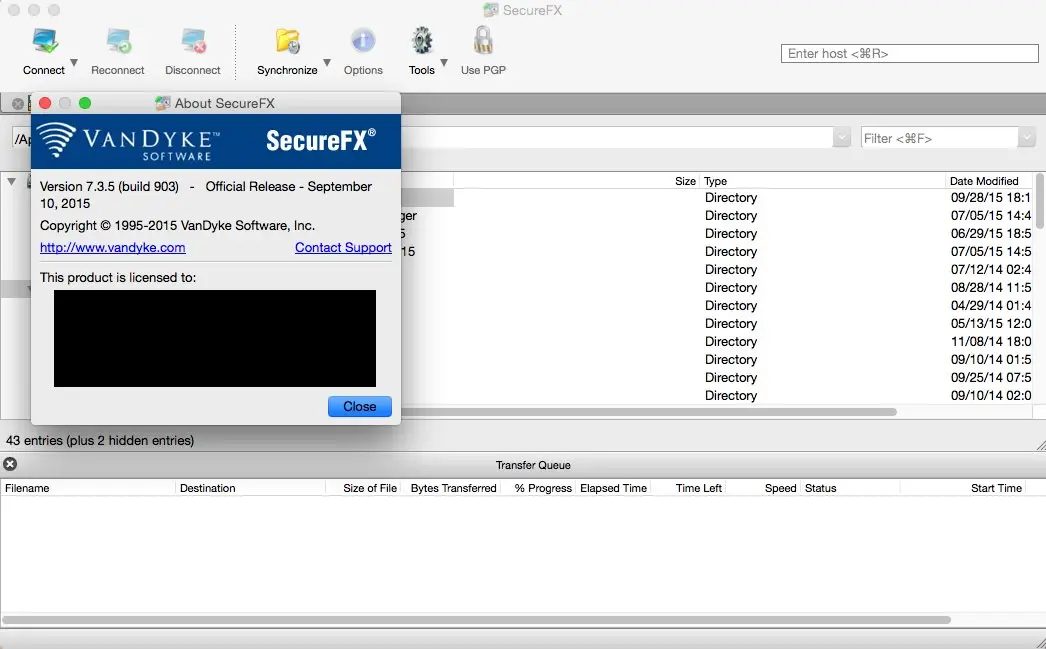Screen dimensions: 1046x649
Task: Click Directory type in the 07/05/15 14:4 row
Action: pyautogui.click(x=730, y=215)
